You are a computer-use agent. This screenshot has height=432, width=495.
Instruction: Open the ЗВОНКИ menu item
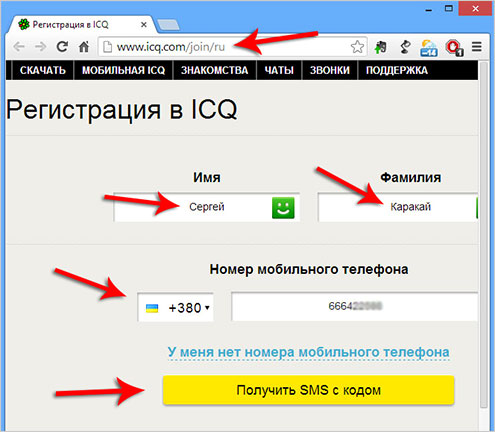pos(330,70)
